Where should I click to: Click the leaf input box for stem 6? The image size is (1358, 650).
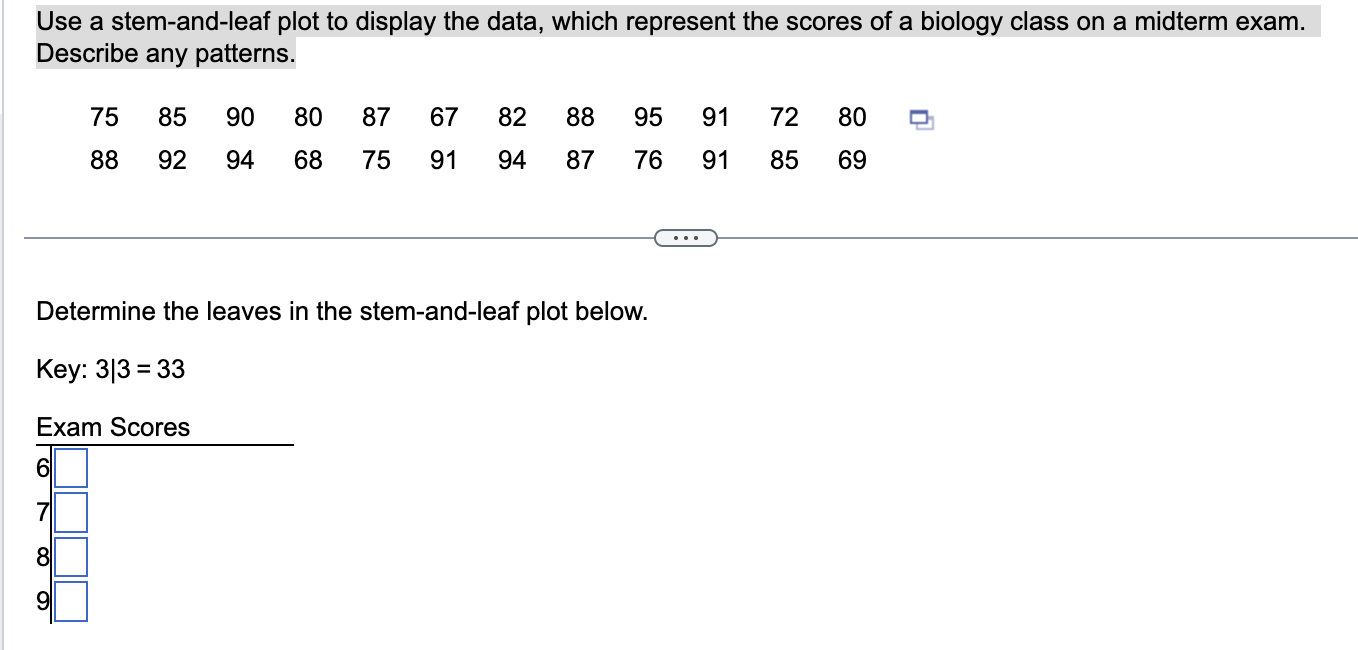(70, 467)
